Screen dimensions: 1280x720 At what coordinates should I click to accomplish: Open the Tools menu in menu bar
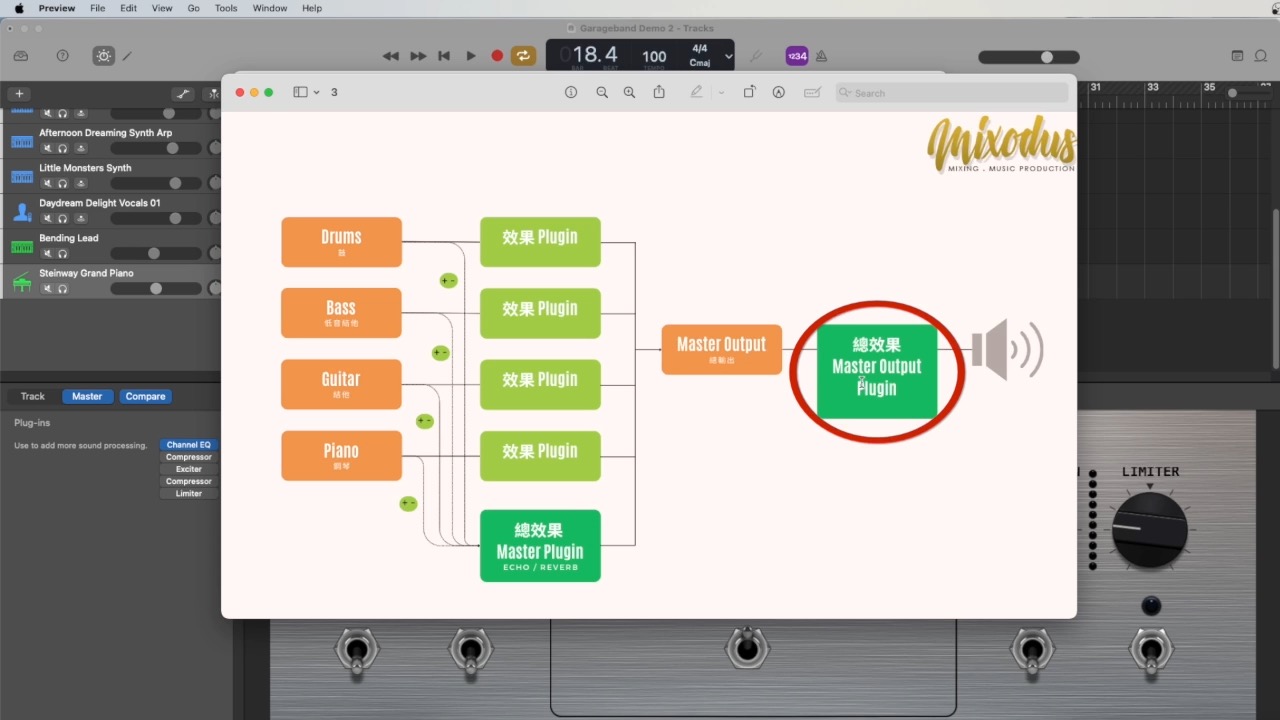tap(226, 8)
